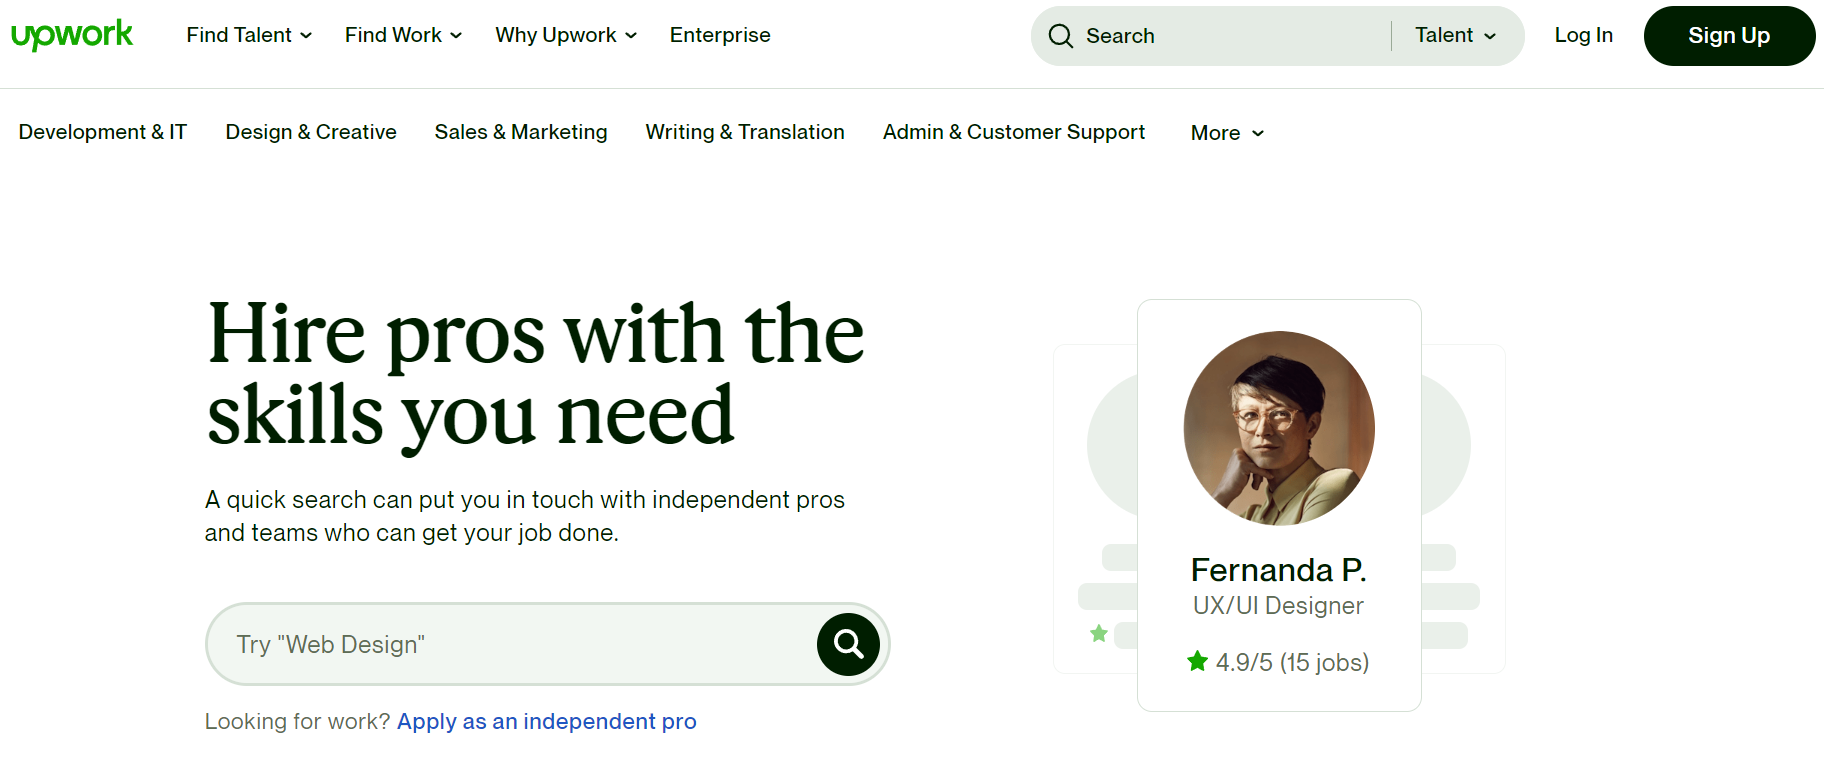Click the magnifying glass in the top search bar
1824x766 pixels.
pos(1060,35)
